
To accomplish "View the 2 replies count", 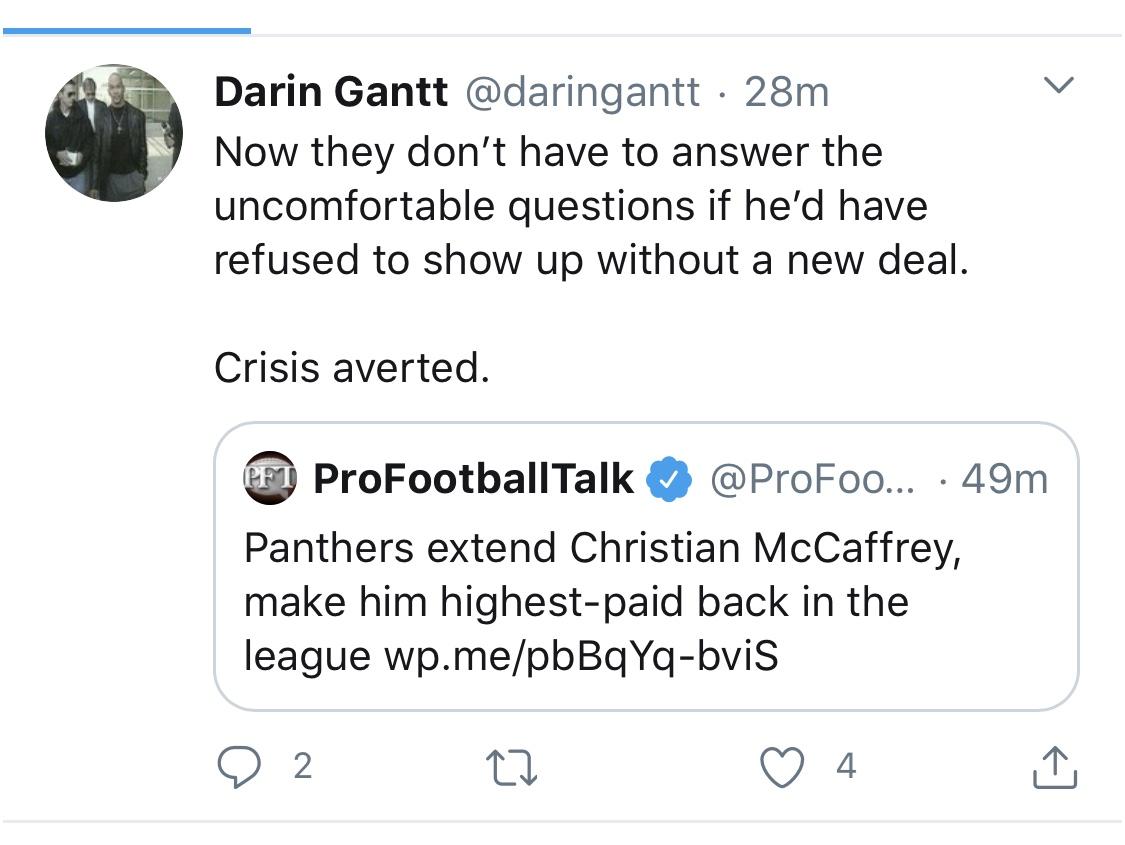I will click(303, 767).
